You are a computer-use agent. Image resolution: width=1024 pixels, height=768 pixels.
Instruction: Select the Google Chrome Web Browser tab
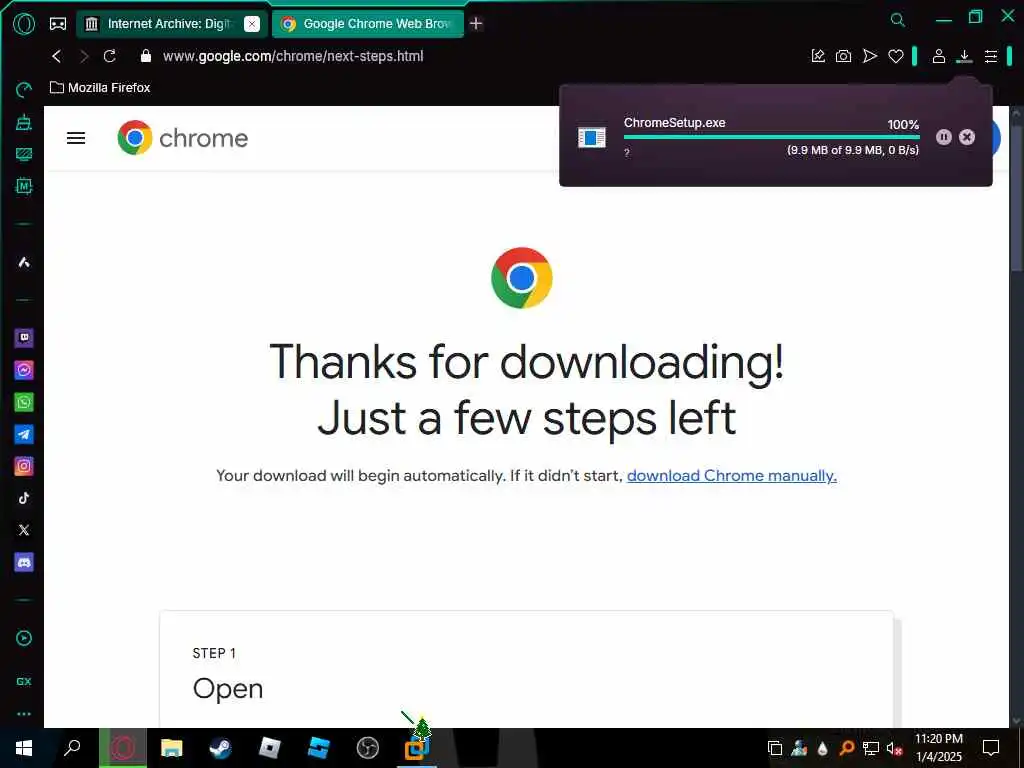click(367, 24)
